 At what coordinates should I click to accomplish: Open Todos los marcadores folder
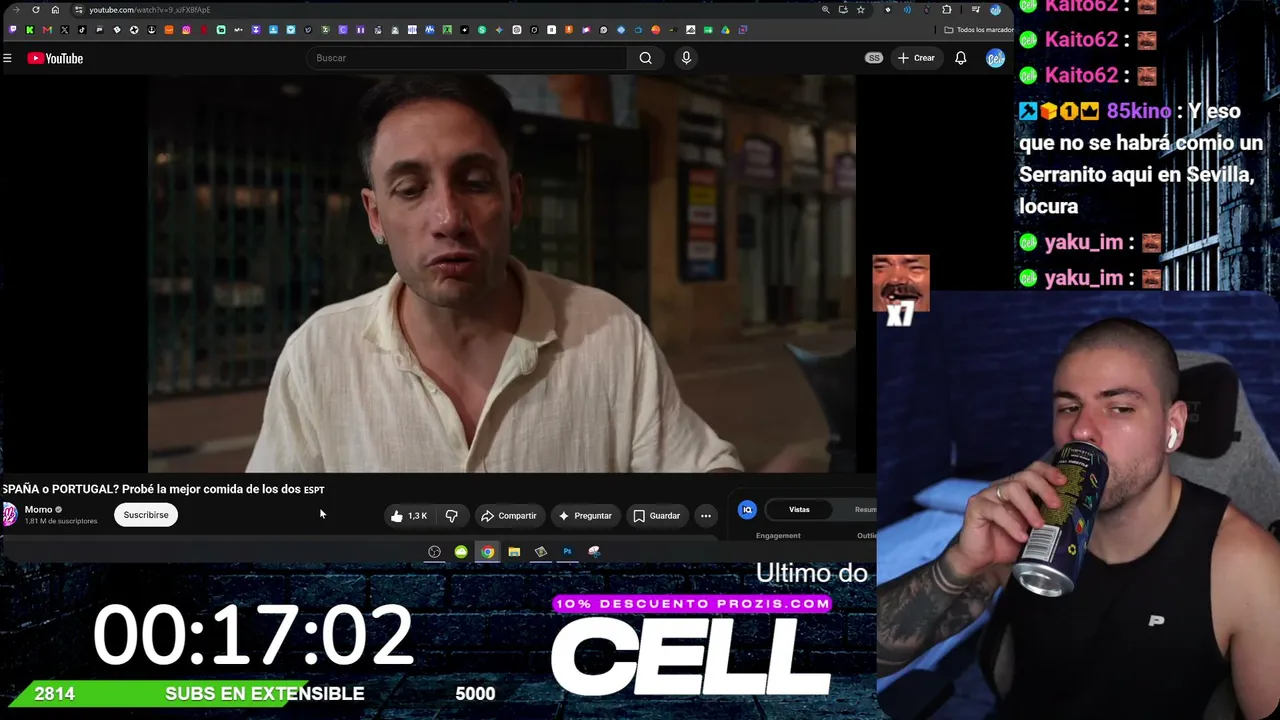point(979,30)
